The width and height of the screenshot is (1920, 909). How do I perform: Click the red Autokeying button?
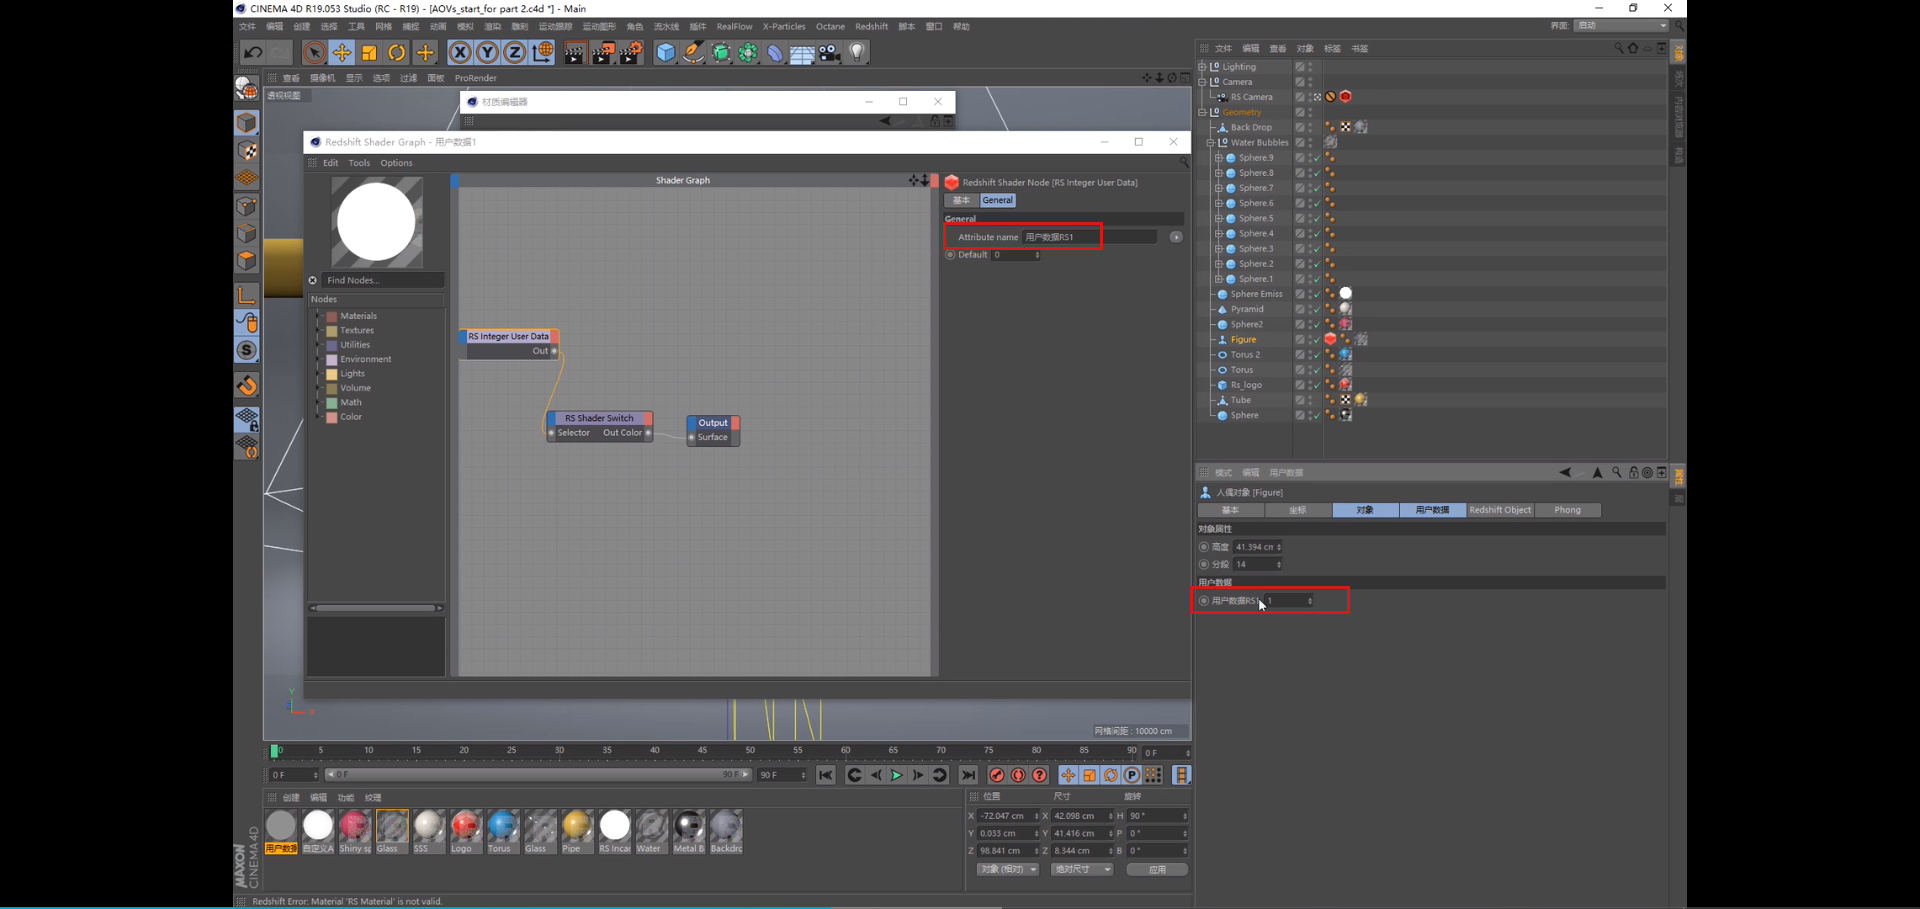(x=1018, y=775)
